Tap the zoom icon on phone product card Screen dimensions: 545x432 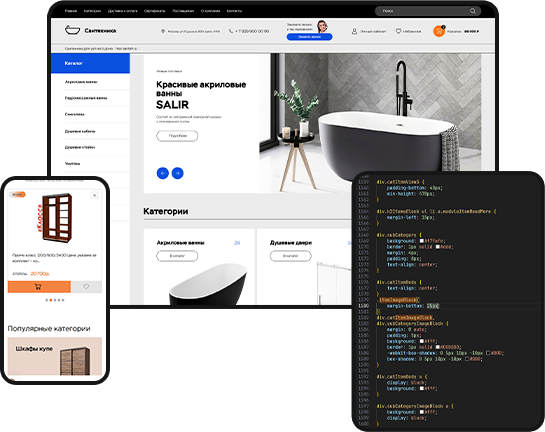[x=95, y=195]
